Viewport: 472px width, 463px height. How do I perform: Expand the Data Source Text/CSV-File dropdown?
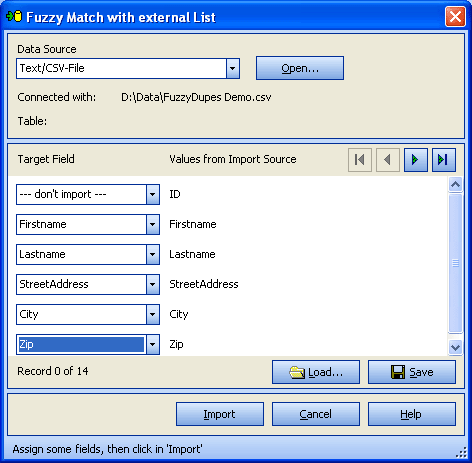[233, 69]
